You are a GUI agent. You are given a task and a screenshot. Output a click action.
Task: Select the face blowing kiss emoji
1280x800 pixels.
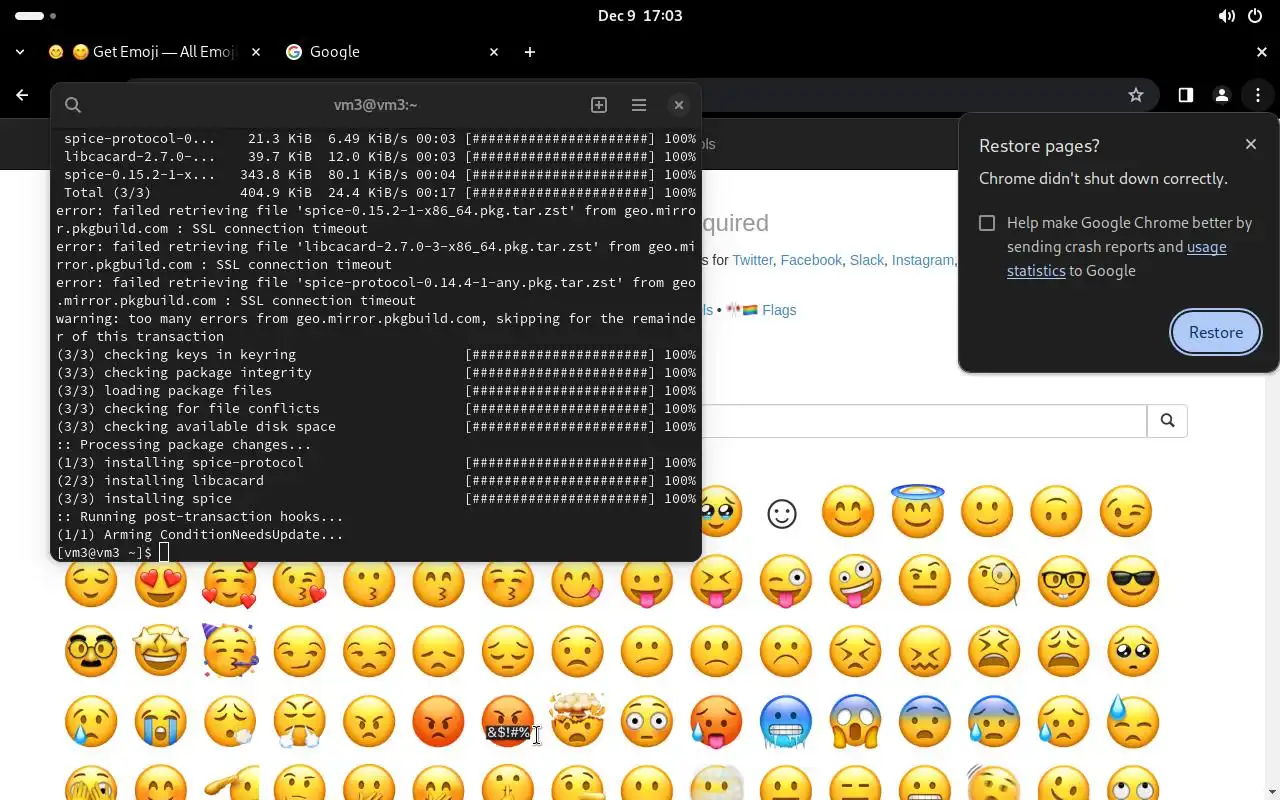(x=299, y=581)
